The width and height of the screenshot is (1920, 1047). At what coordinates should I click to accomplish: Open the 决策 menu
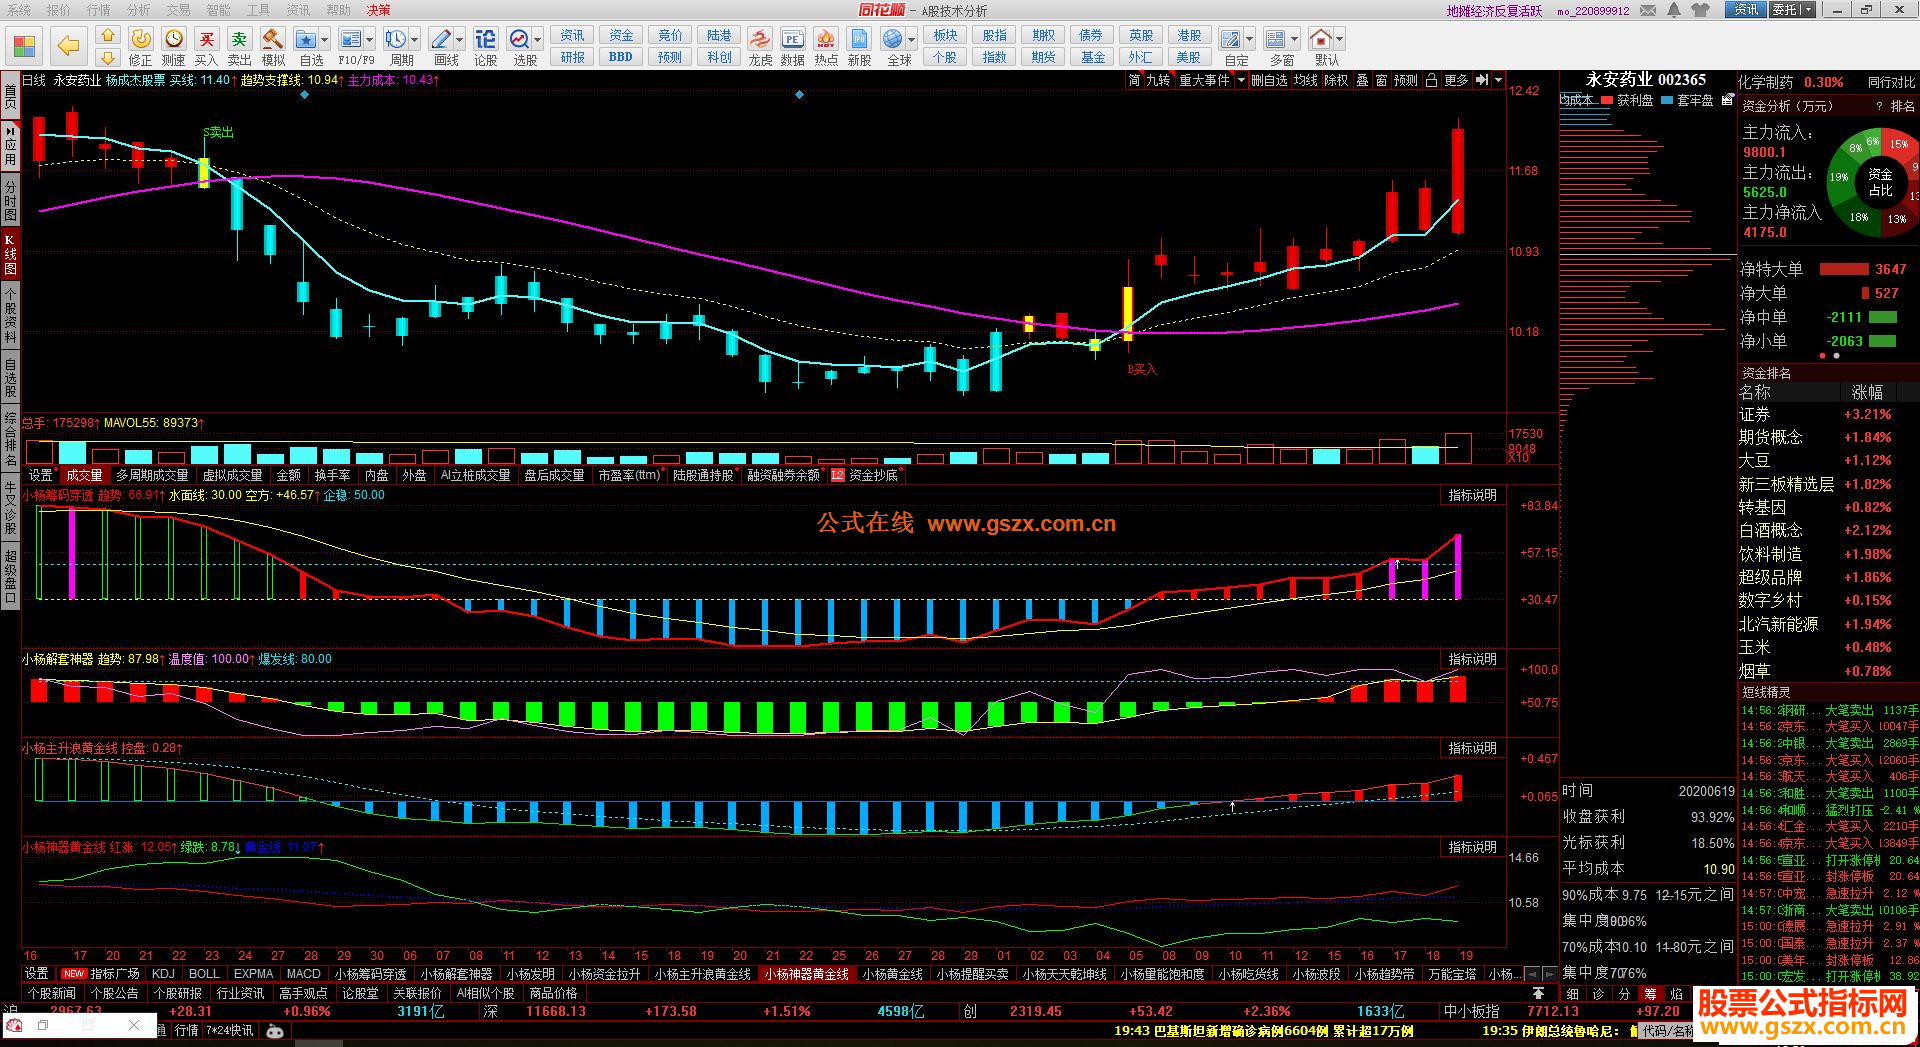(378, 10)
